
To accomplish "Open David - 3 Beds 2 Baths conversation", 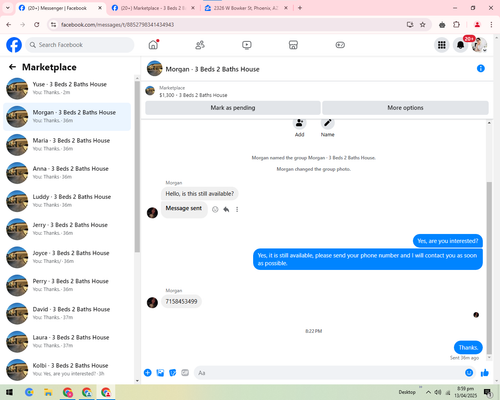I will (67, 313).
